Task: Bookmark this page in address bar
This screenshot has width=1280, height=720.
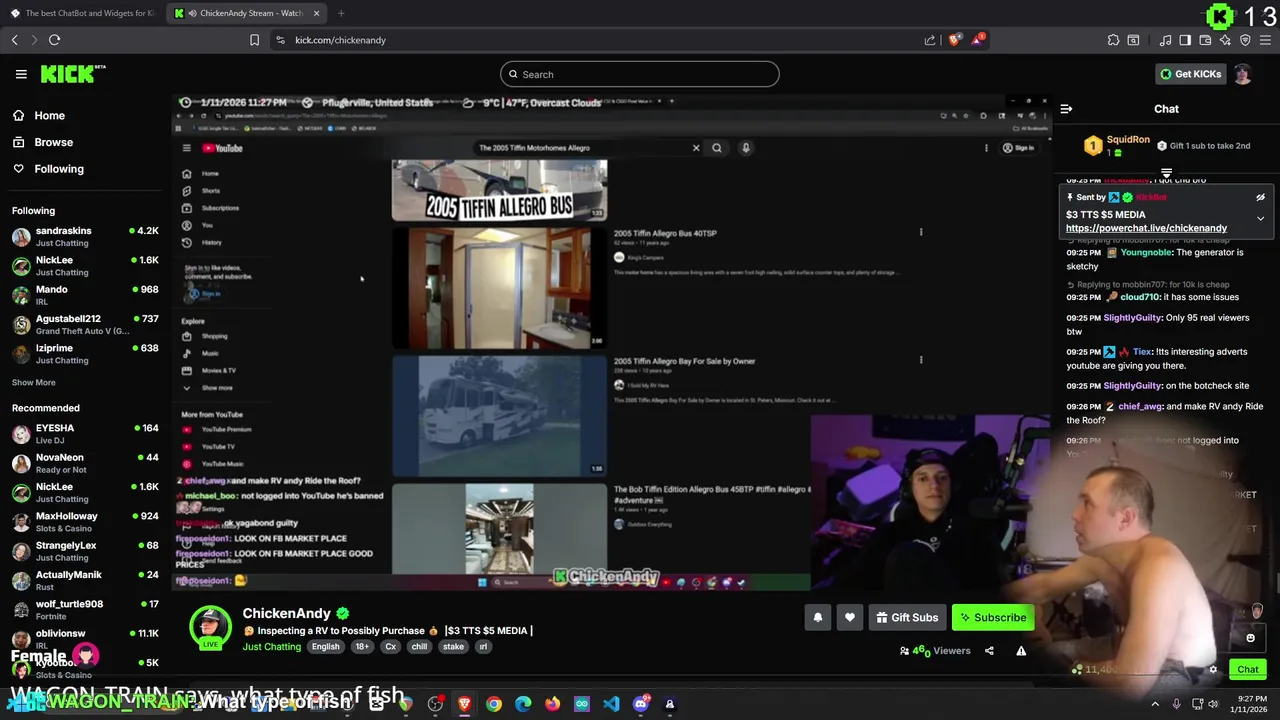Action: 254,40
